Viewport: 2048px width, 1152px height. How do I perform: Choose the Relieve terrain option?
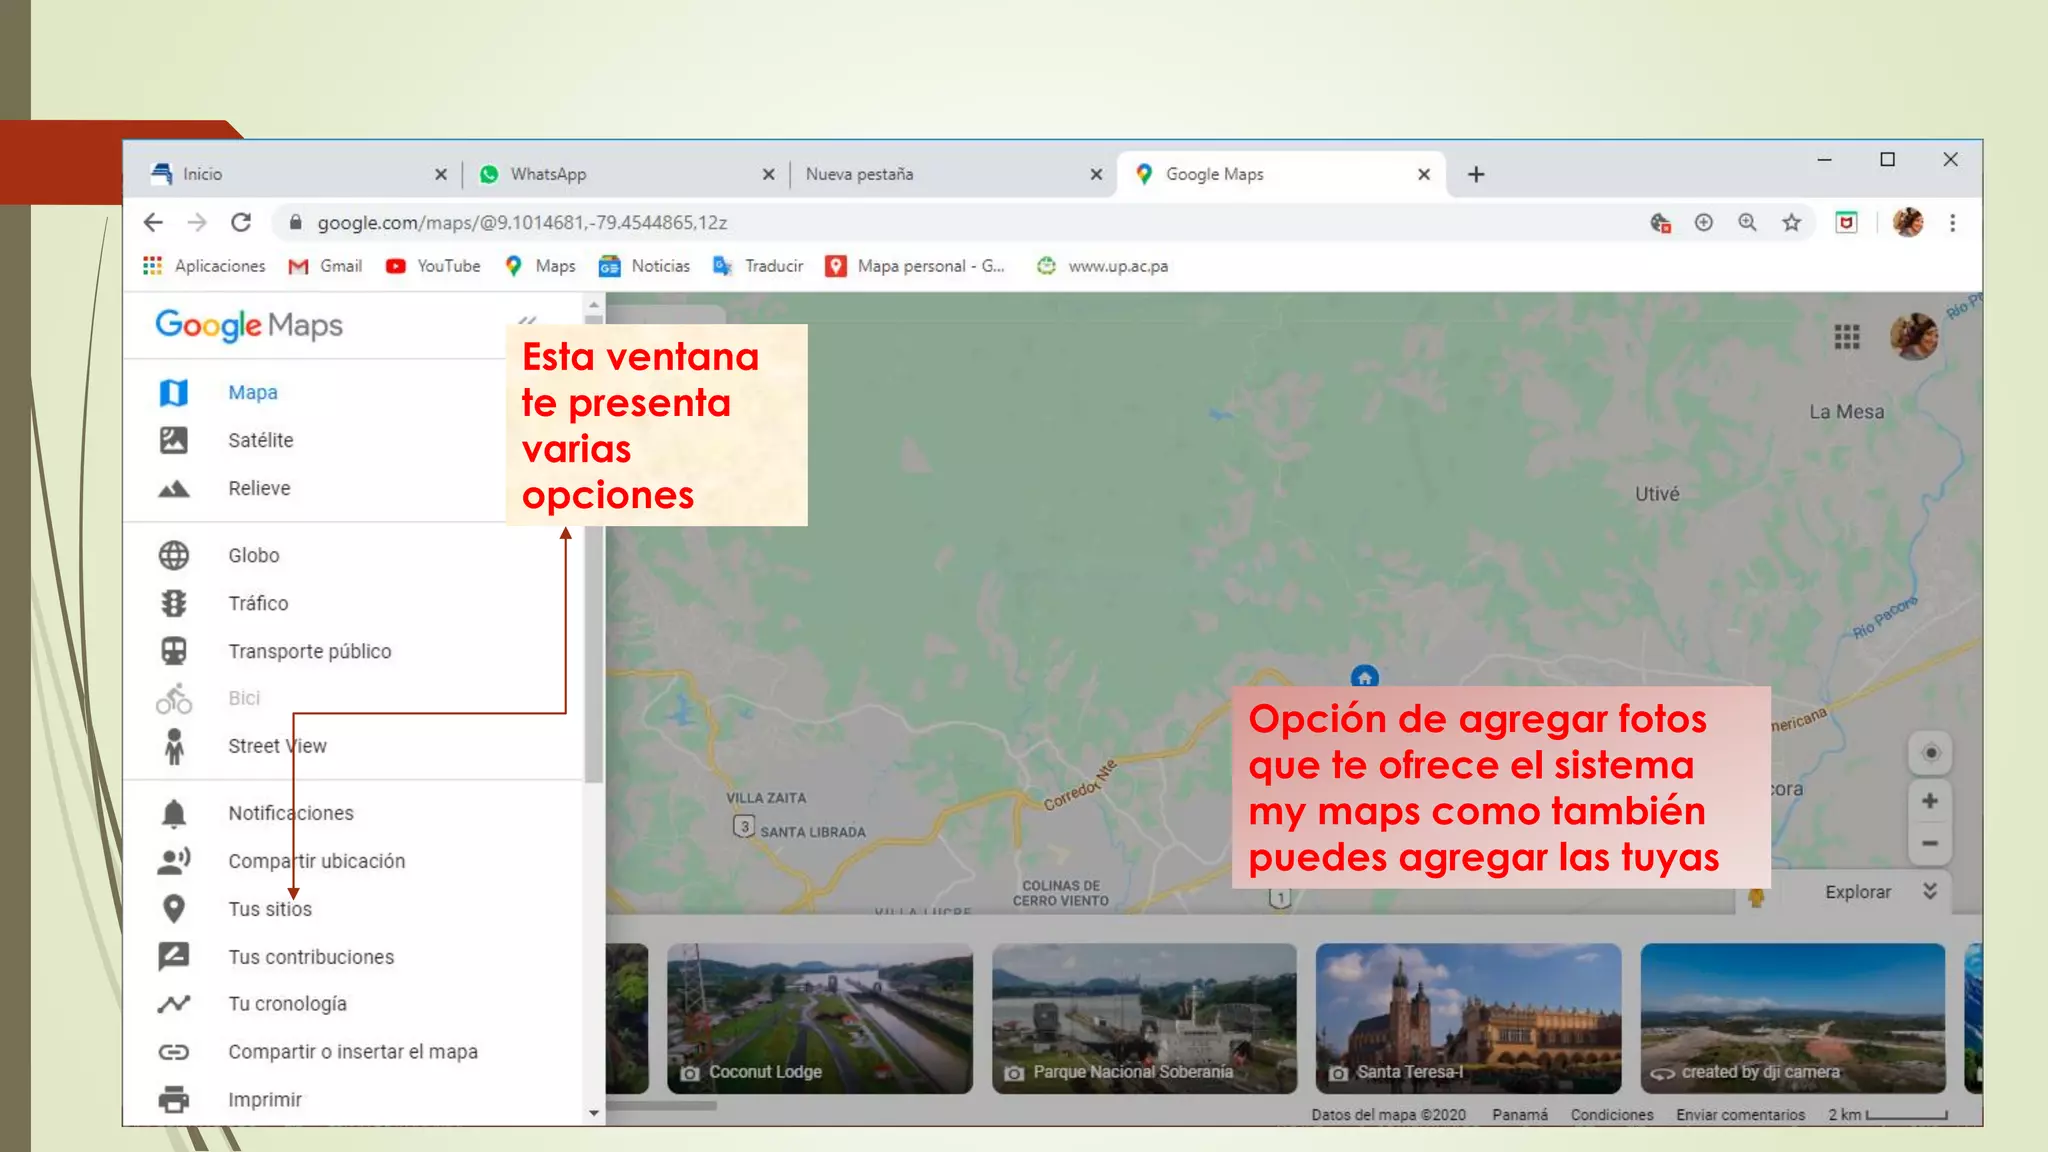click(259, 488)
